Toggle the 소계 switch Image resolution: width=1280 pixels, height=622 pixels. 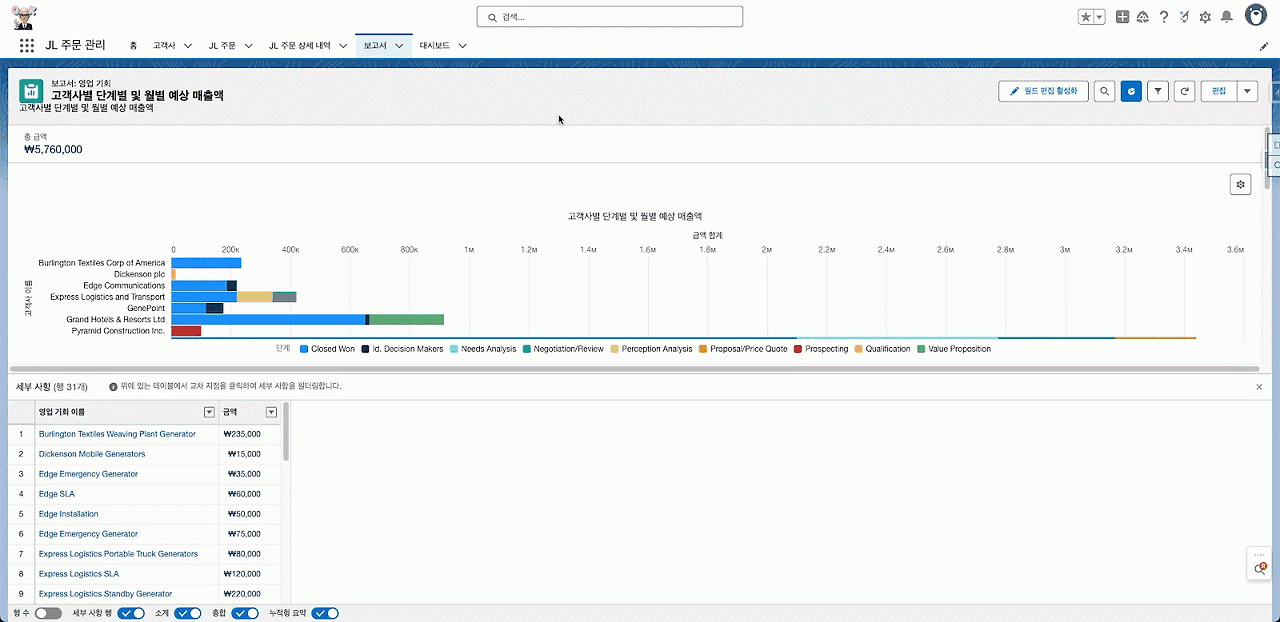[x=188, y=613]
